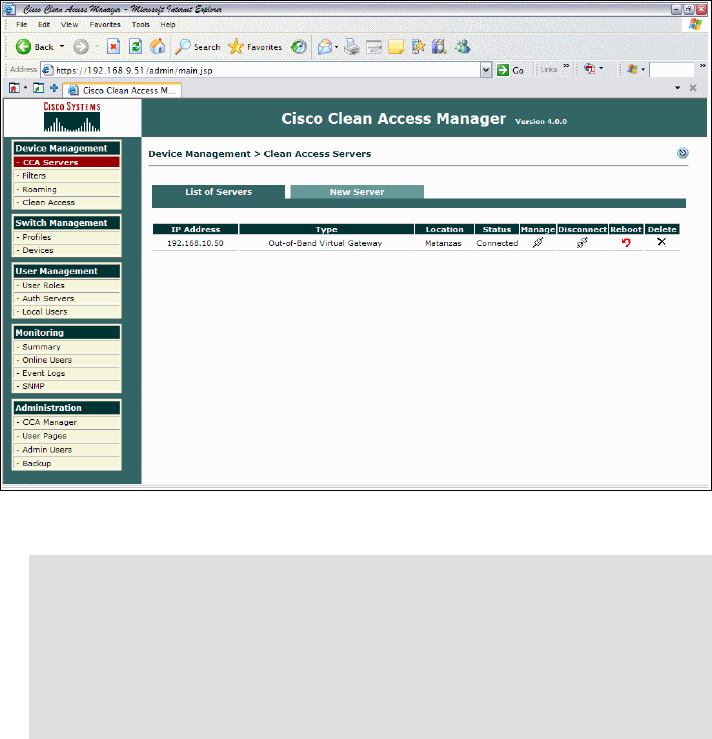Click the Cisco Systems logo
This screenshot has width=712, height=739.
(x=72, y=117)
